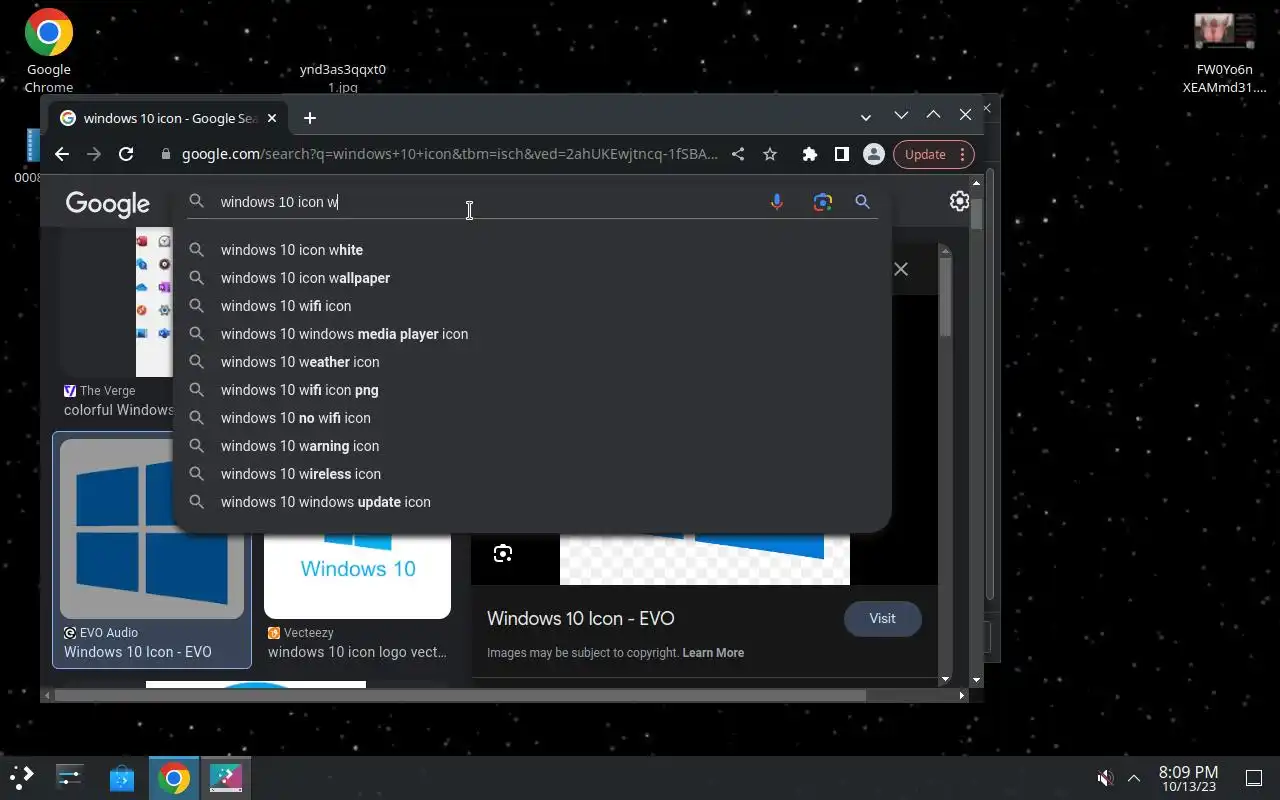Open Google Lens image search icon
The width and height of the screenshot is (1280, 800).
tap(823, 202)
